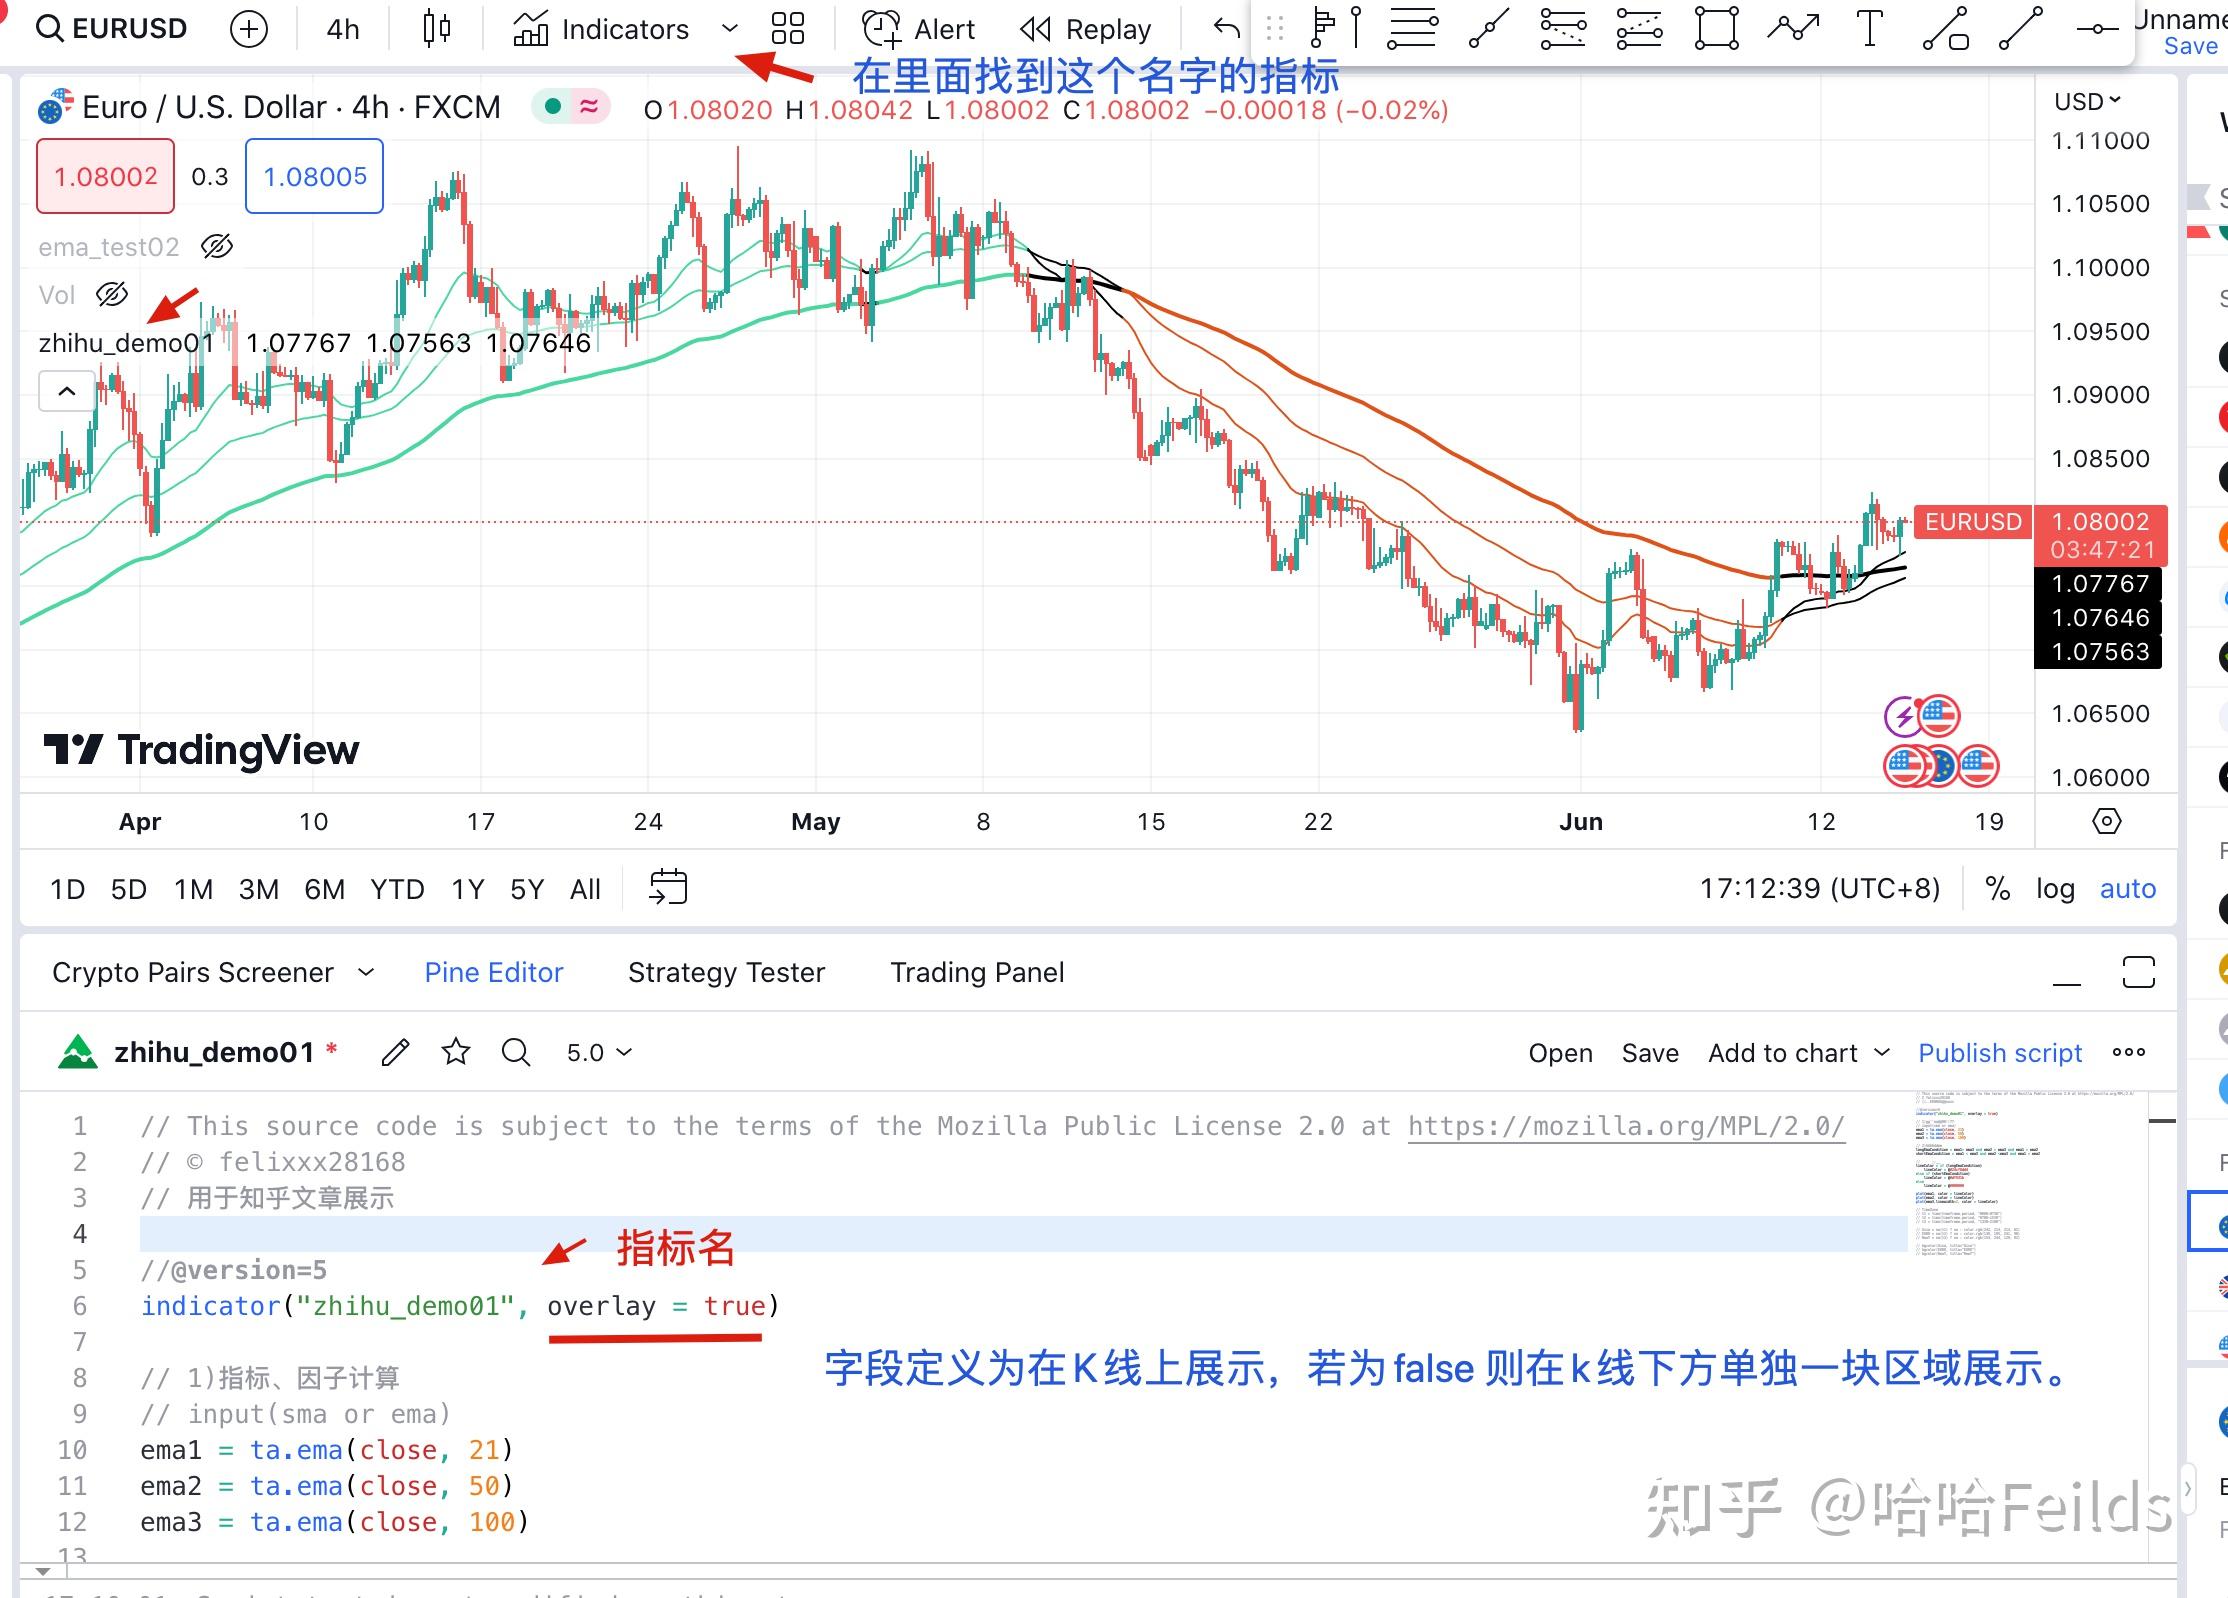This screenshot has height=1598, width=2228.
Task: Set the range to 5D
Action: [129, 889]
